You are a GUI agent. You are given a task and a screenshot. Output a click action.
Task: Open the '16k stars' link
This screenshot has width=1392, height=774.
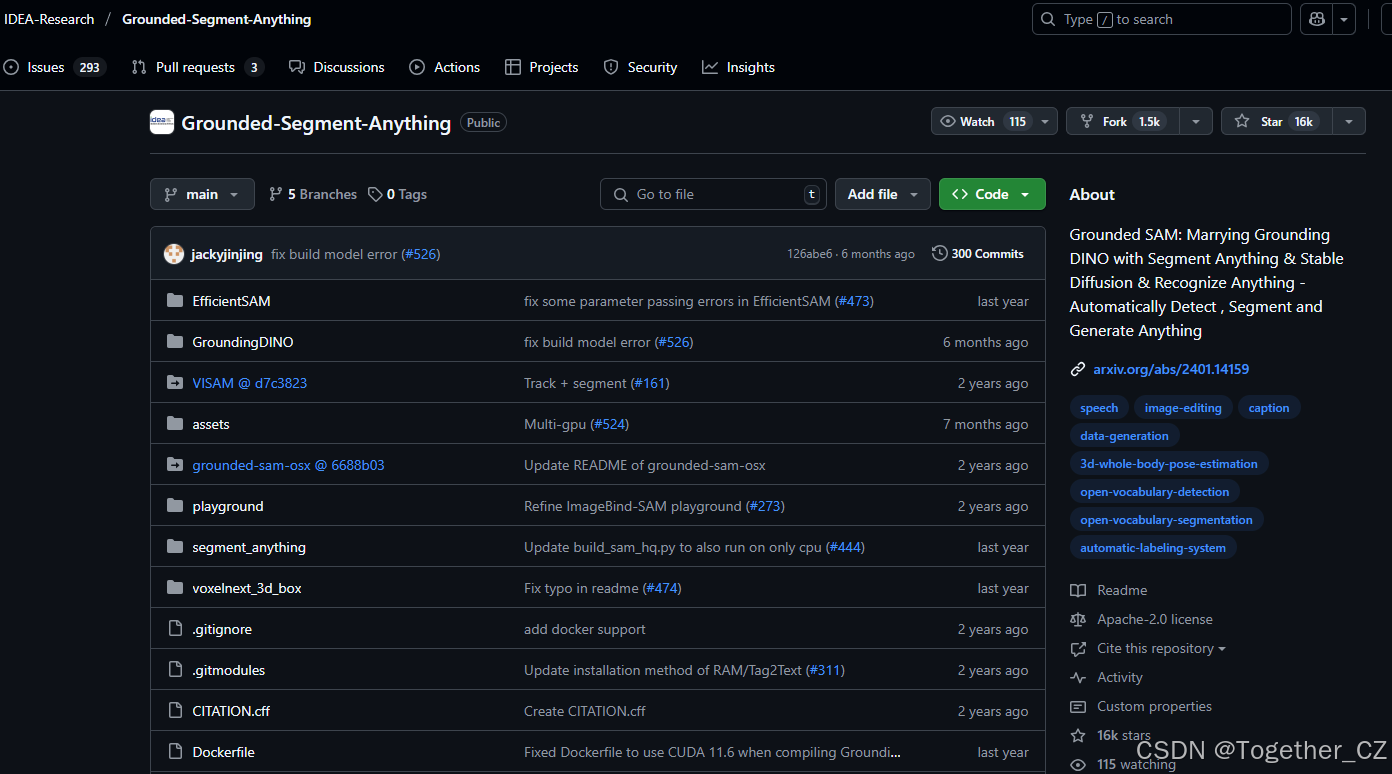tap(1124, 735)
